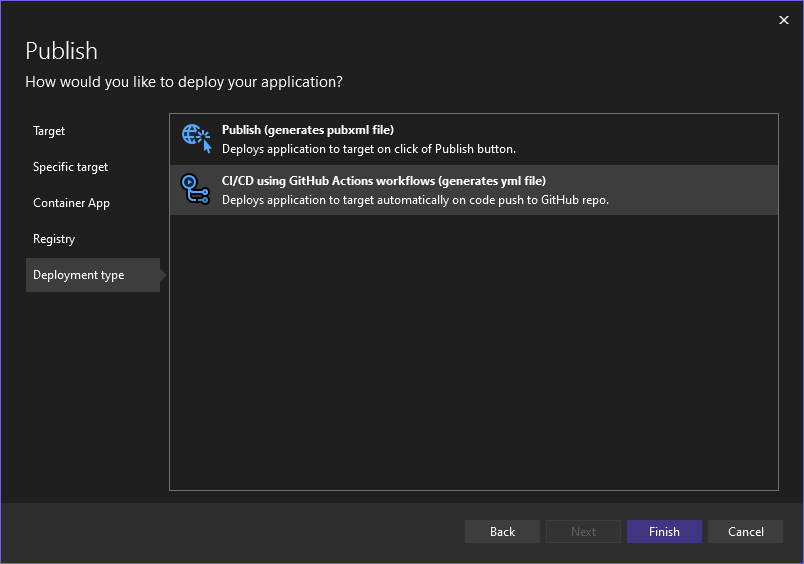804x564 pixels.
Task: Click the Publish dialog heading
Action: [x=61, y=51]
